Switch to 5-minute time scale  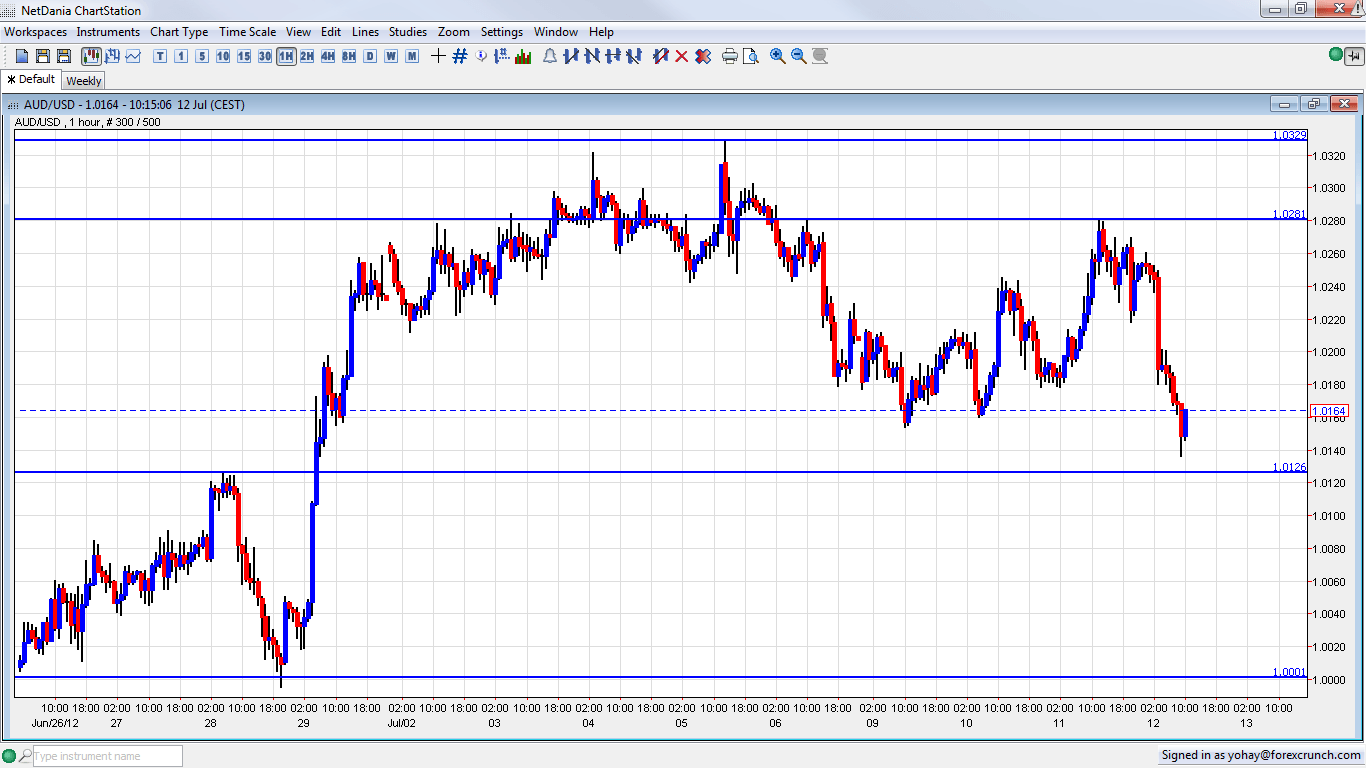point(202,56)
